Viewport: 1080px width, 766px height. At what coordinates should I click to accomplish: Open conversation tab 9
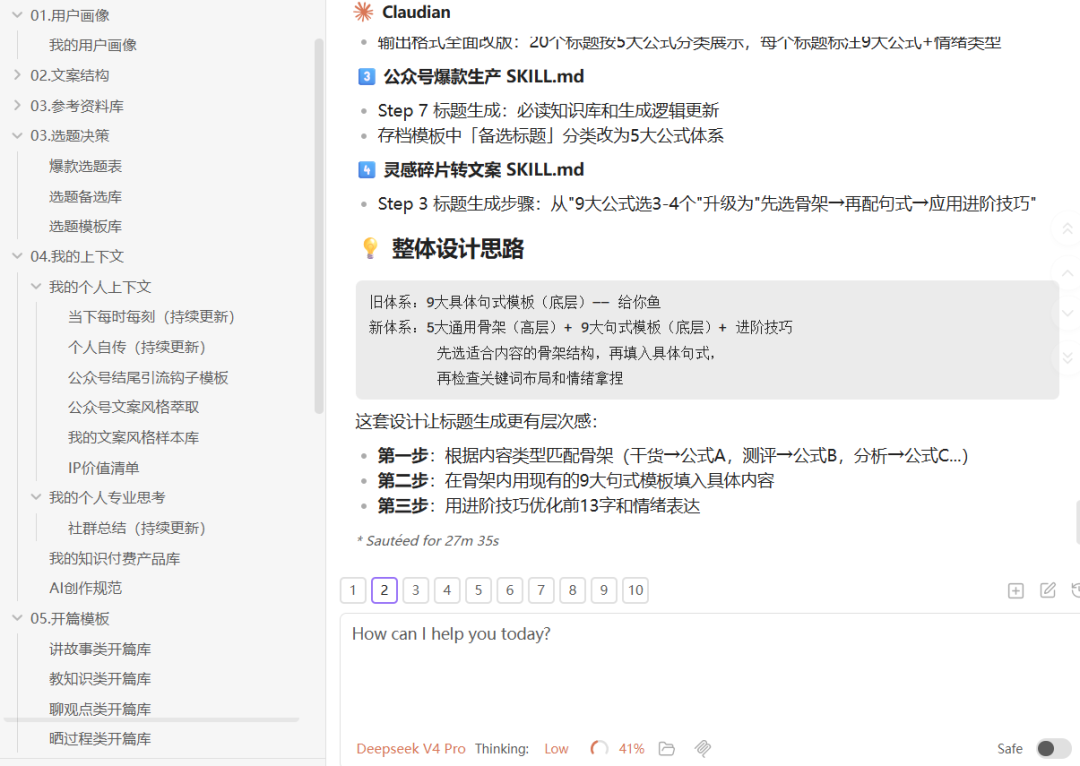click(603, 590)
